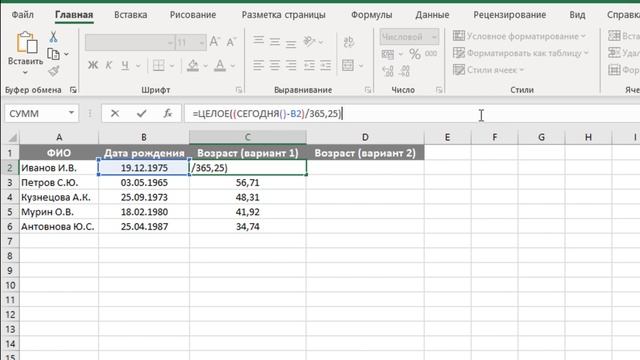Switch to the Рисование tab
This screenshot has width=640, height=360.
tap(193, 15)
